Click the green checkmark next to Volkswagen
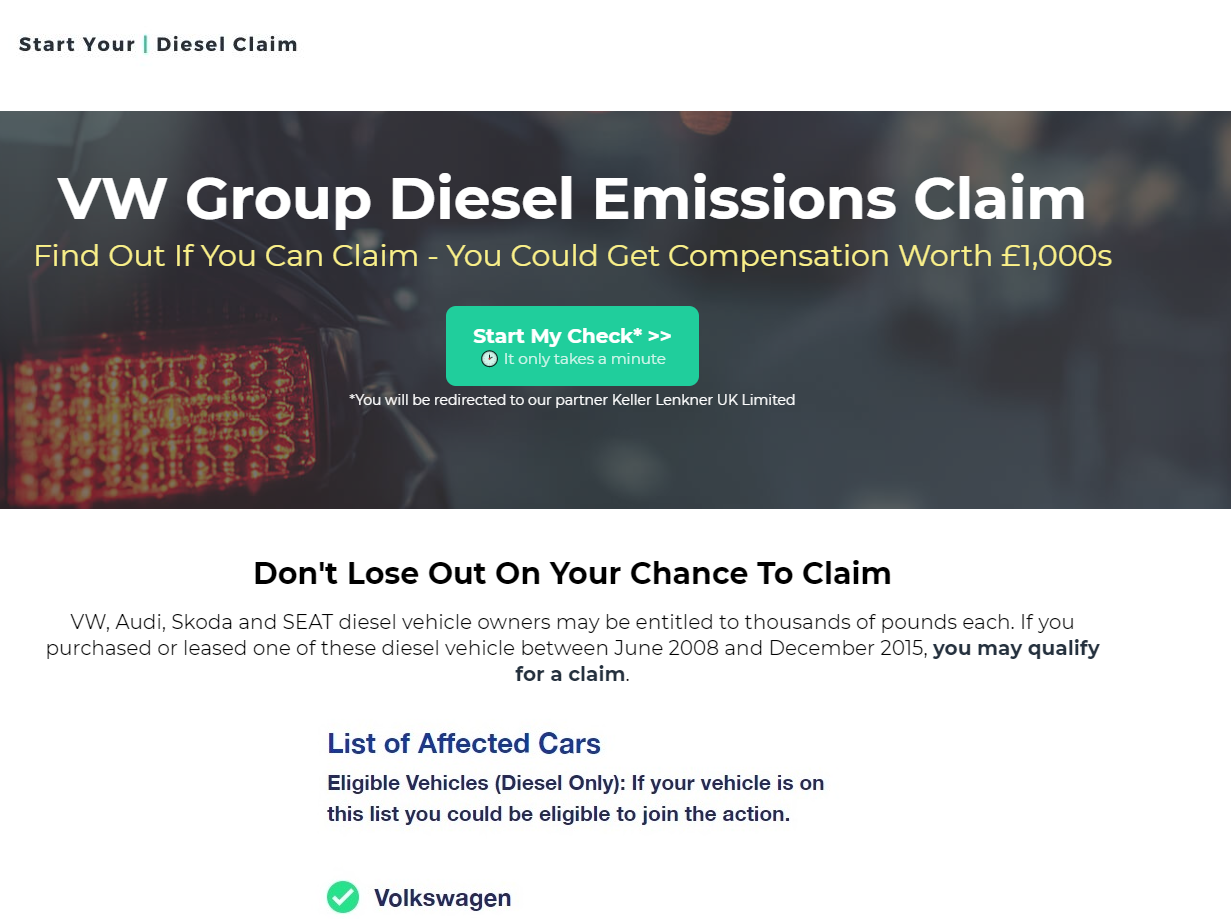Image resolution: width=1231 pixels, height=919 pixels. pyautogui.click(x=343, y=897)
